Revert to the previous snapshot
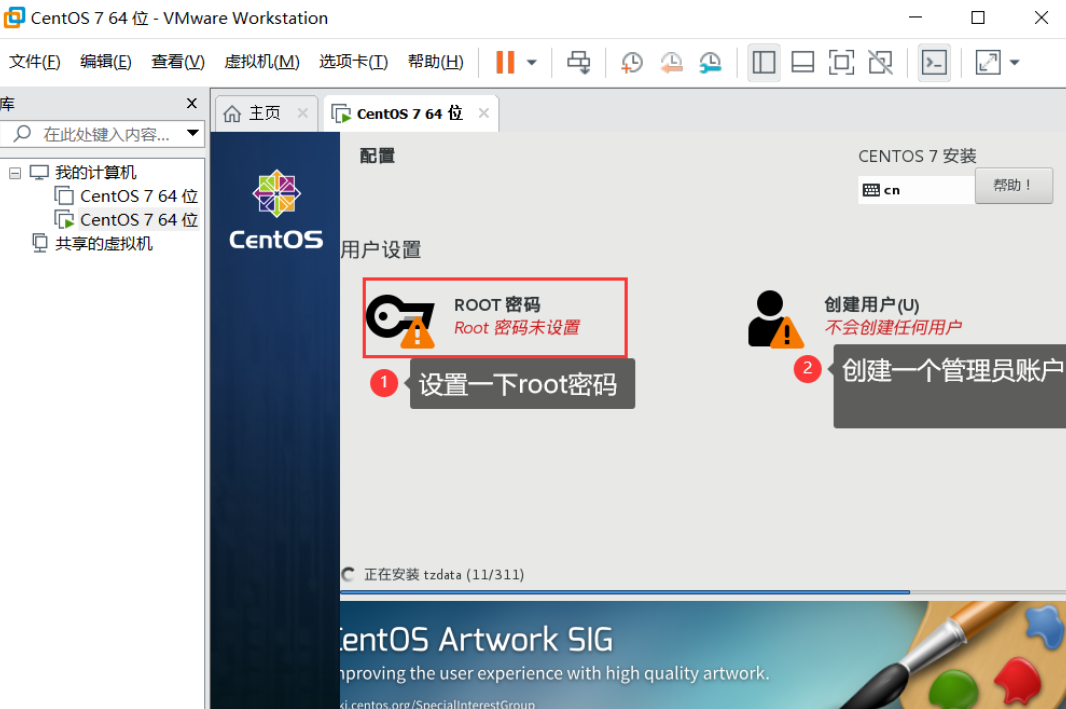This screenshot has height=709, width=1066. [x=671, y=63]
